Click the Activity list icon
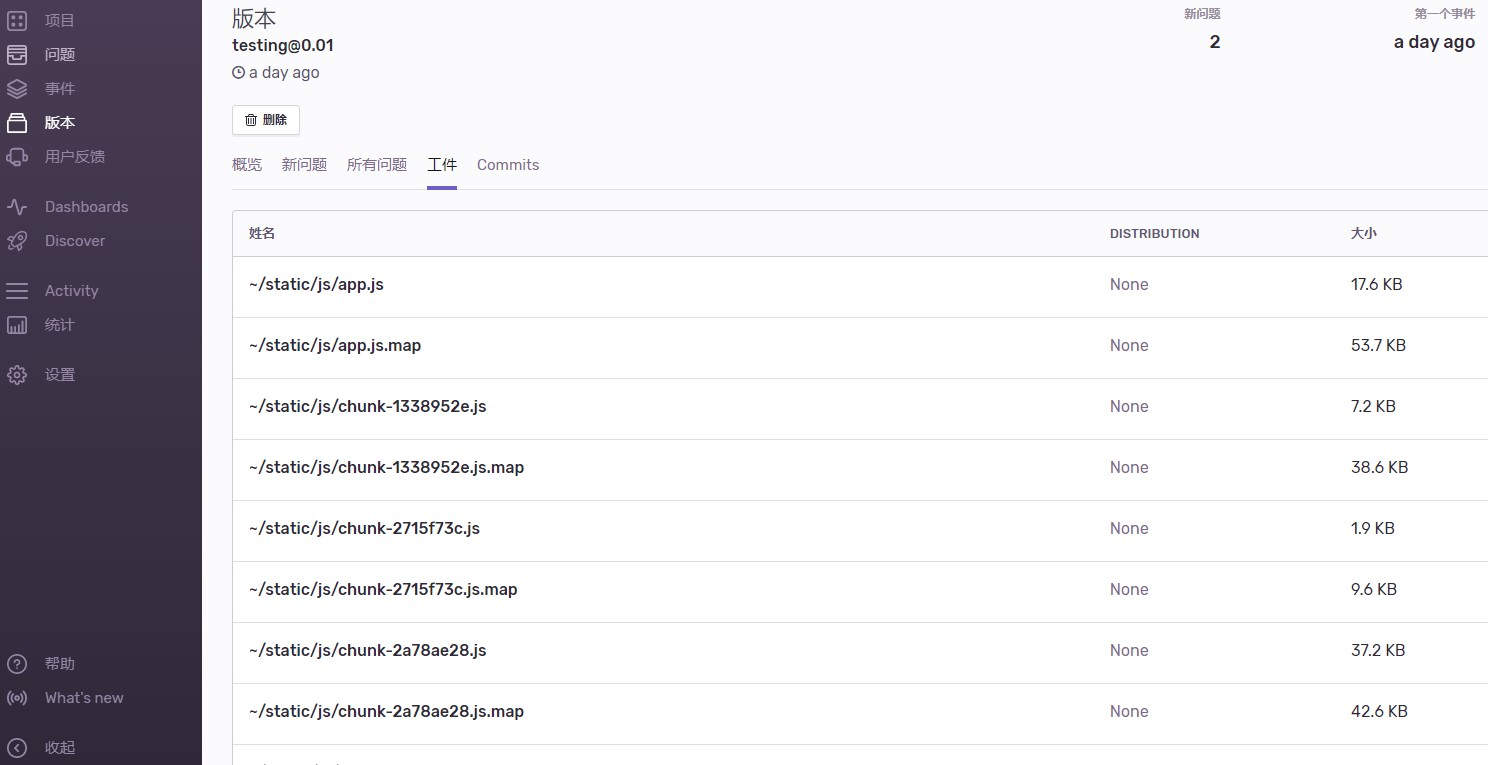This screenshot has height=765, width=1488. (x=17, y=290)
